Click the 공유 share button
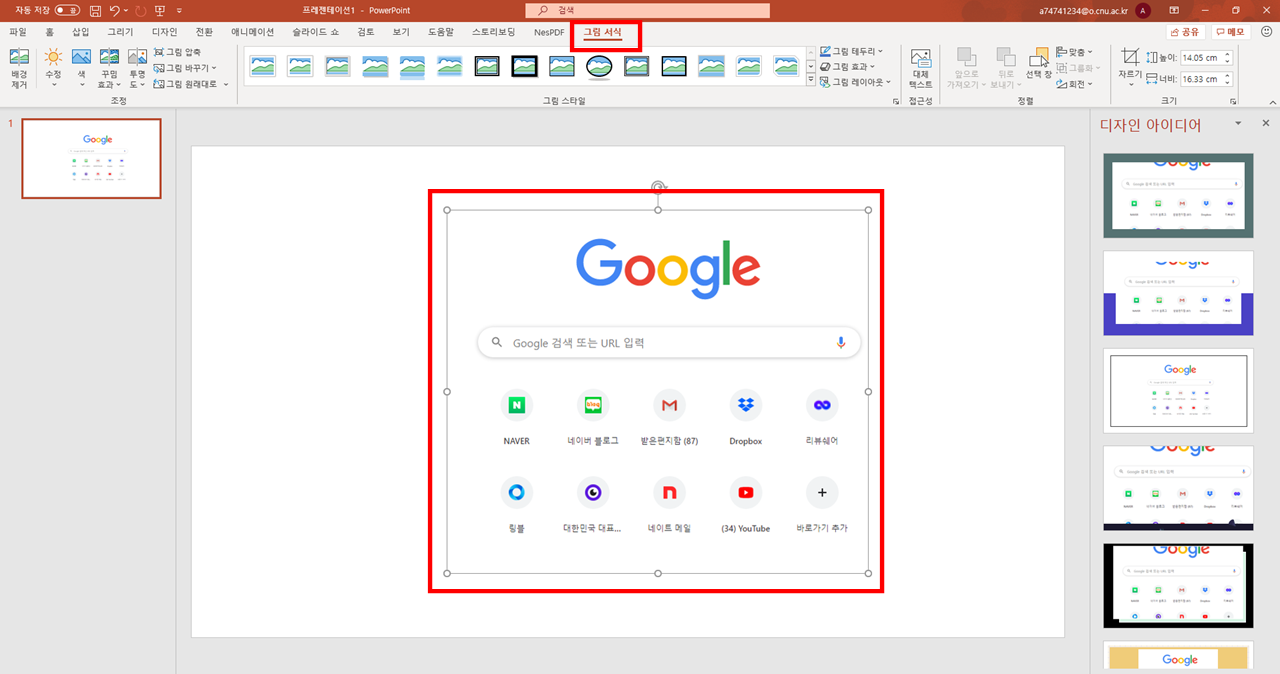This screenshot has height=674, width=1280. point(1185,32)
